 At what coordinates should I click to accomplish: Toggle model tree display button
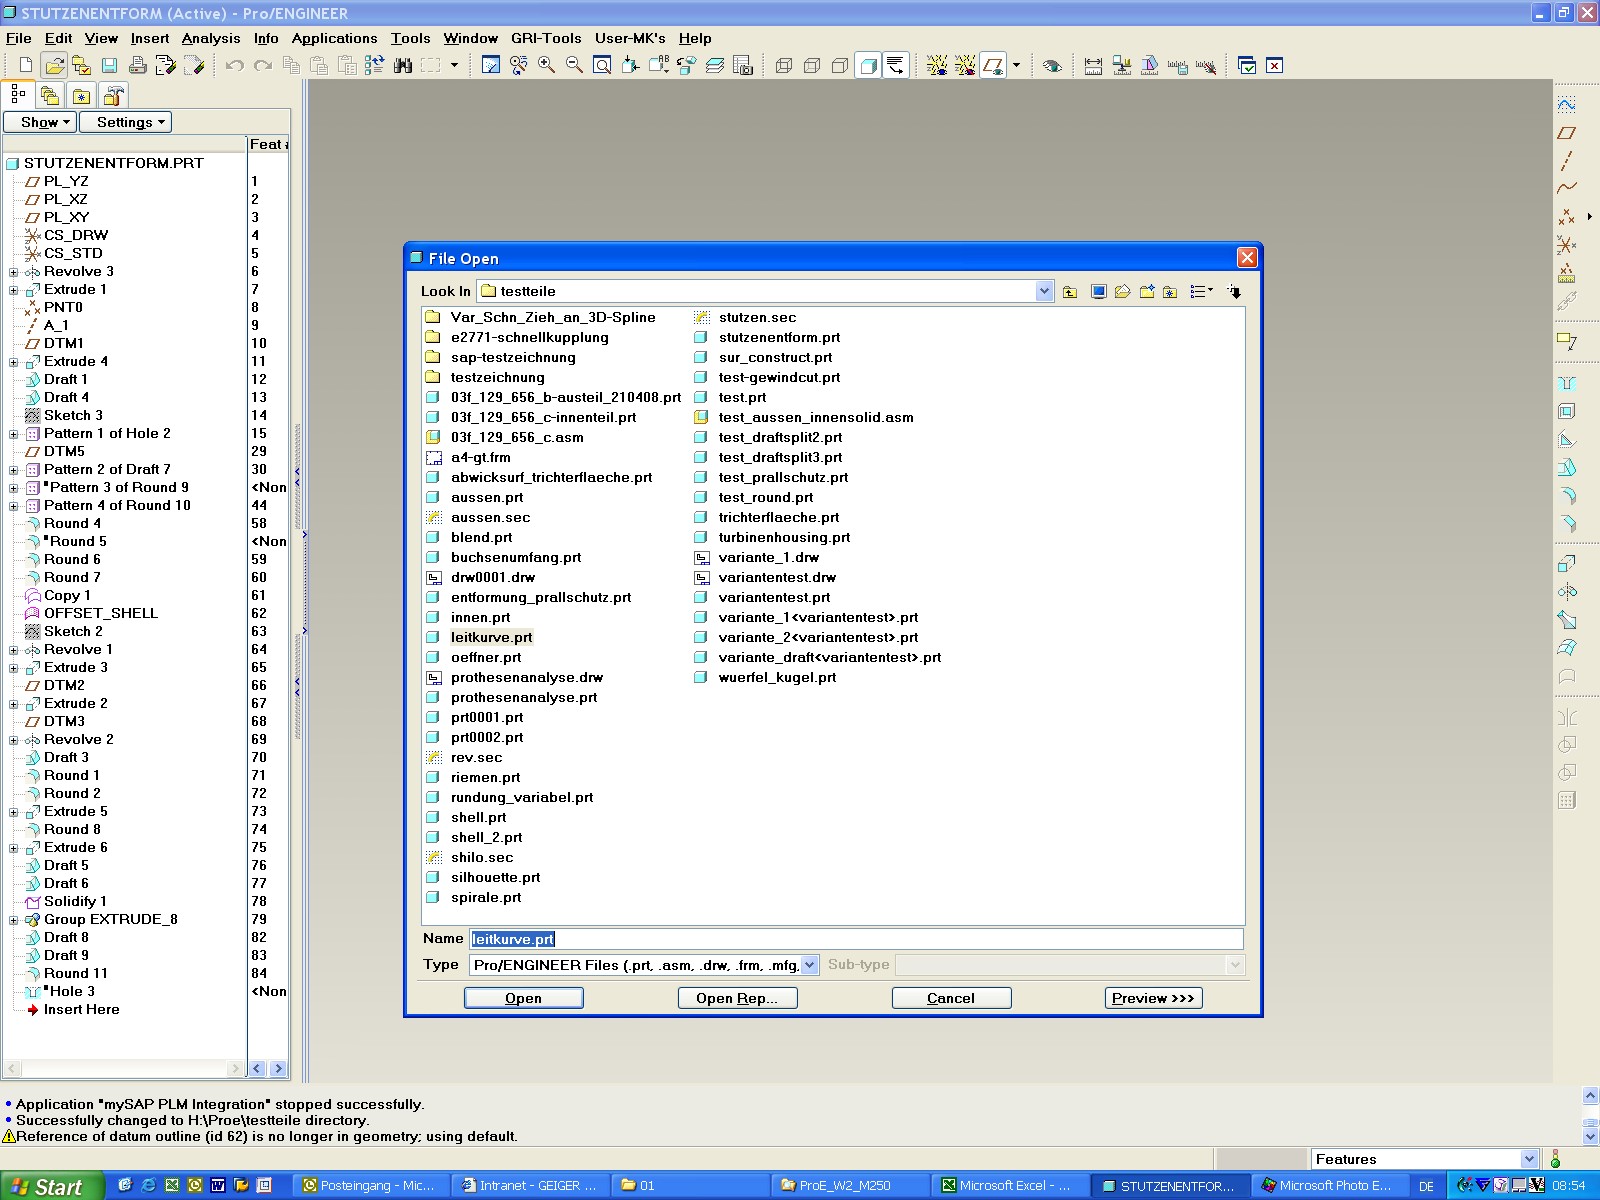click(x=896, y=65)
